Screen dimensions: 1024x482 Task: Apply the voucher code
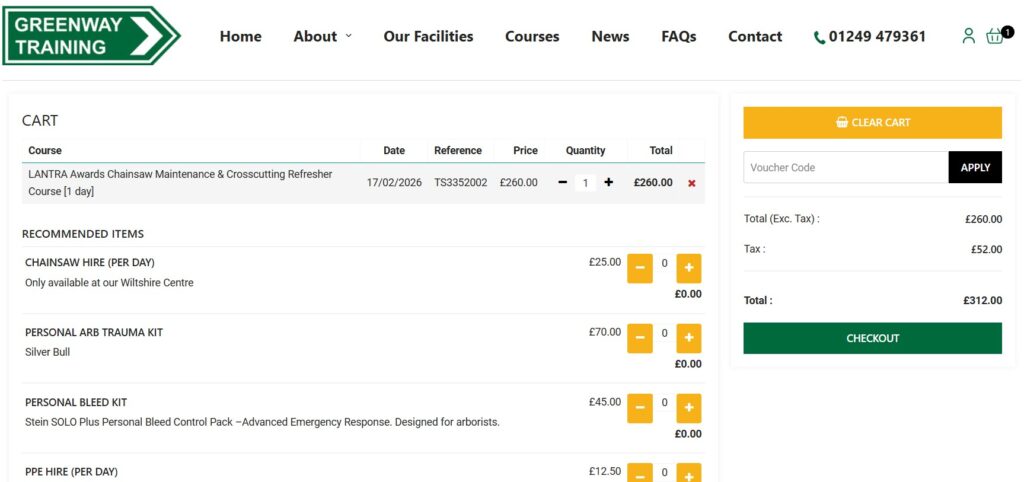[975, 167]
